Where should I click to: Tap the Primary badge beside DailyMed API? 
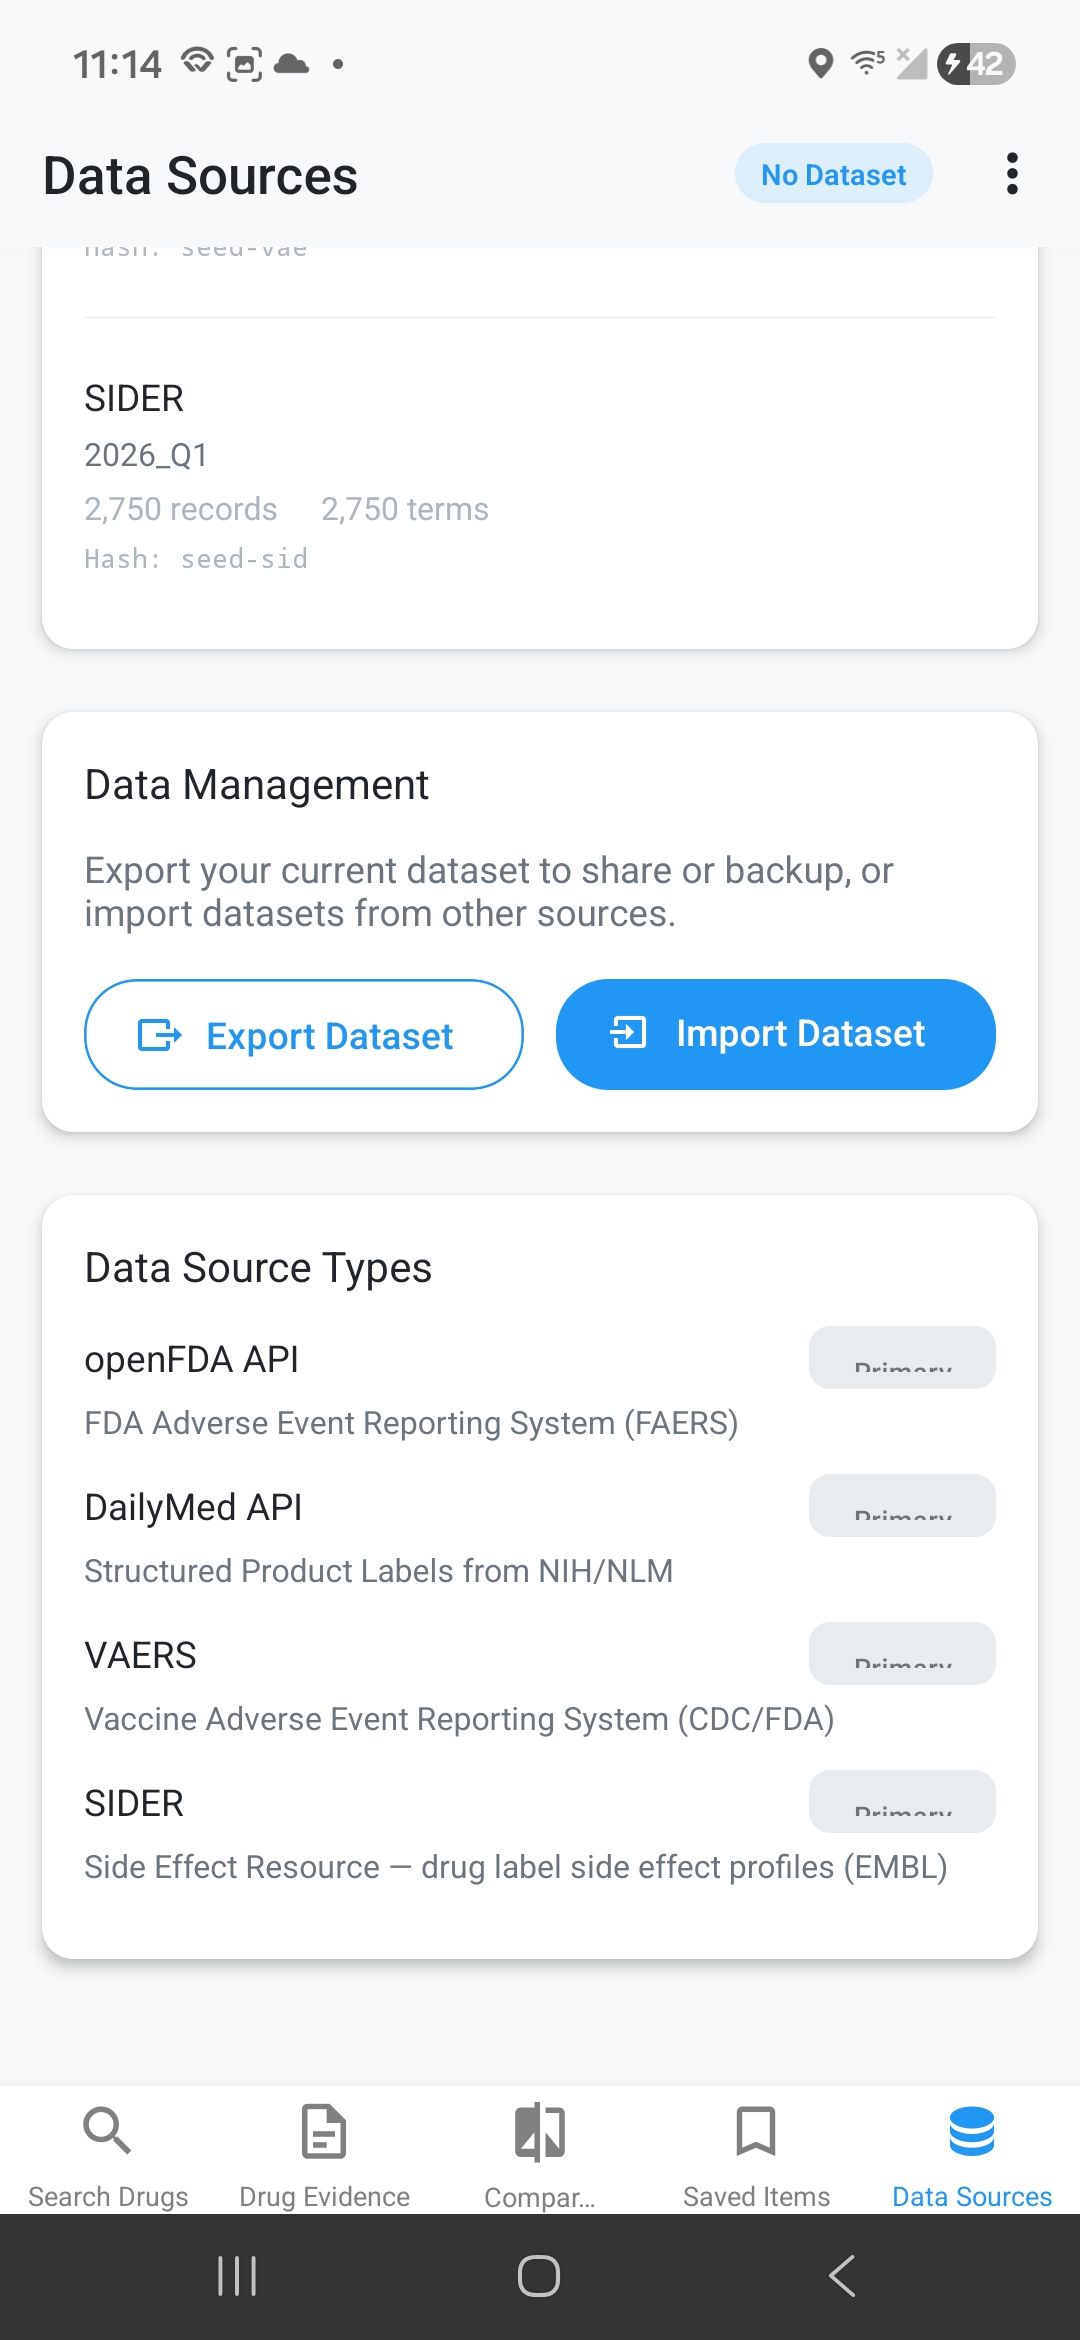coord(902,1506)
